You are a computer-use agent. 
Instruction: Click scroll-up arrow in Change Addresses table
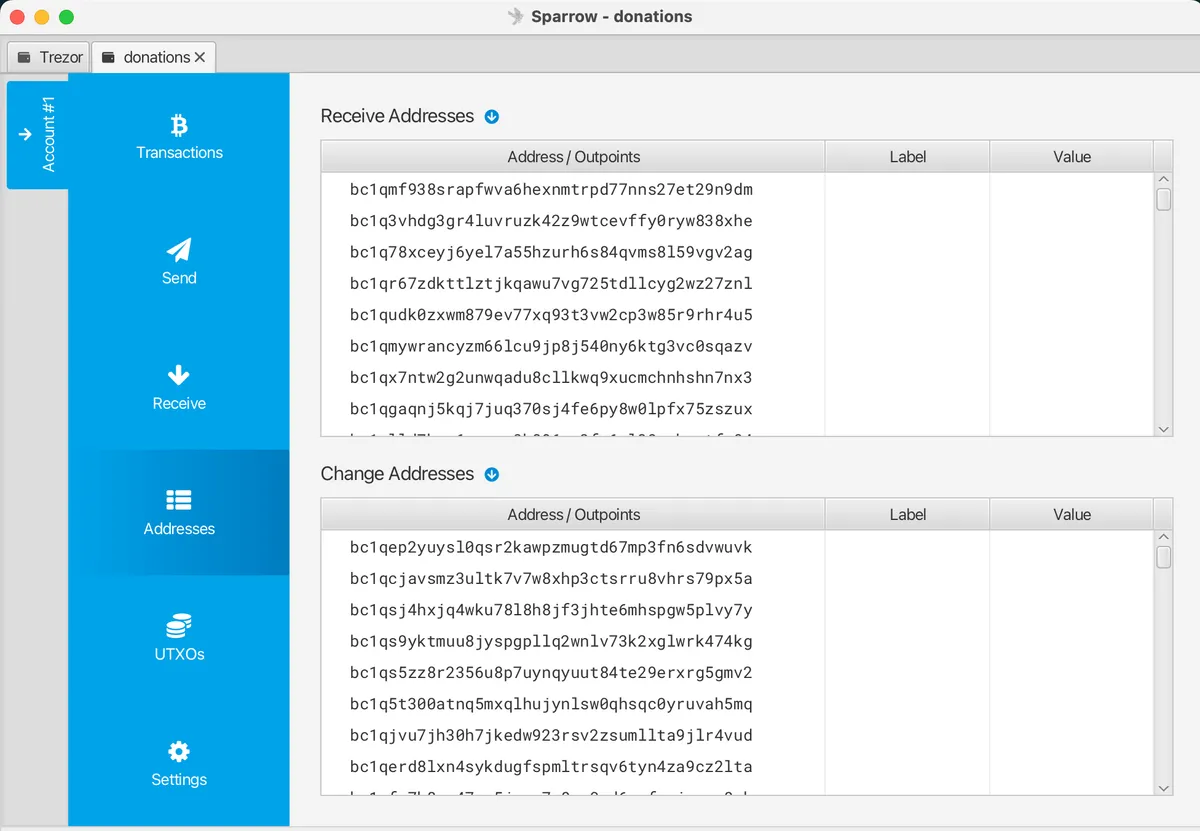[1163, 538]
